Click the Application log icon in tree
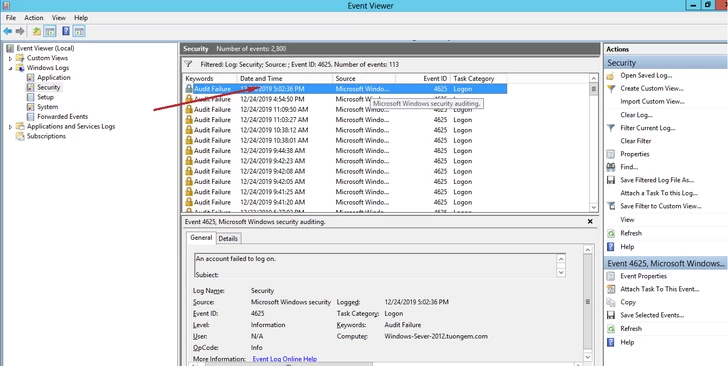 tap(30, 78)
